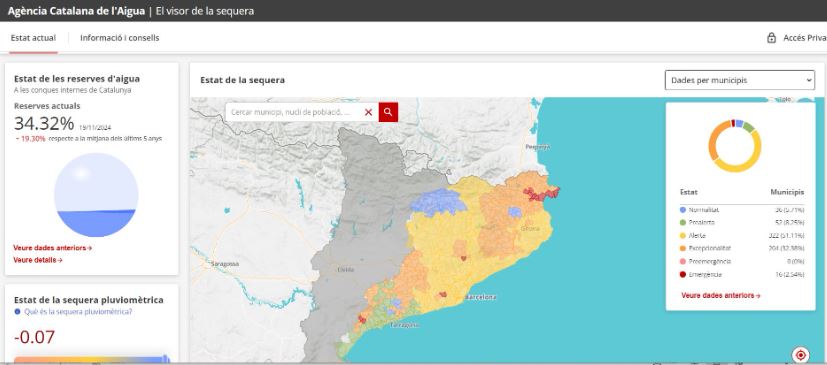Image resolution: width=827 pixels, height=365 pixels.
Task: Open the Accés Privat link
Action: (x=805, y=38)
